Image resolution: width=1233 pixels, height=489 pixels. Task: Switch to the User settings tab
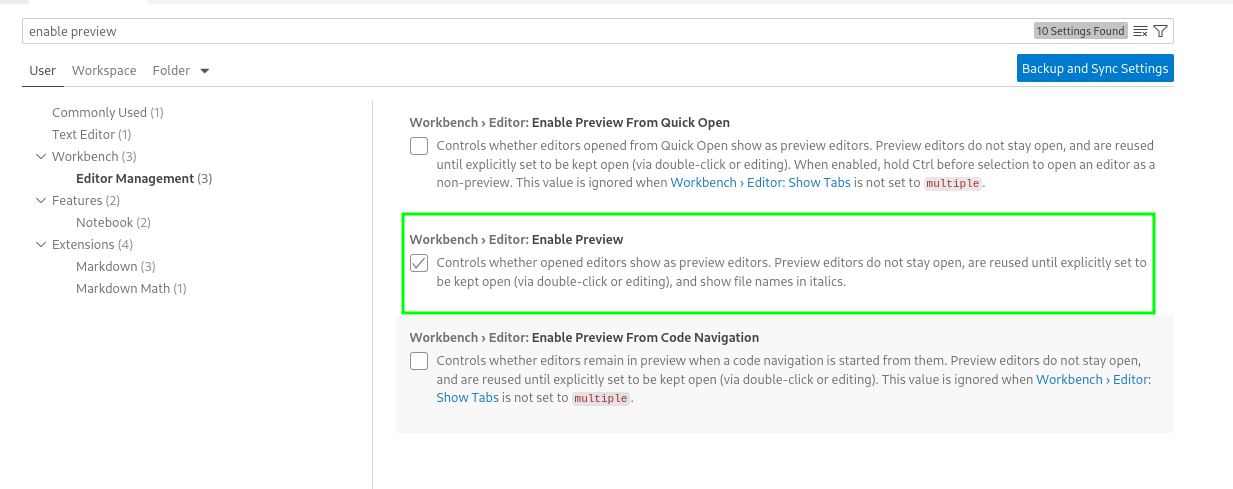click(x=43, y=71)
